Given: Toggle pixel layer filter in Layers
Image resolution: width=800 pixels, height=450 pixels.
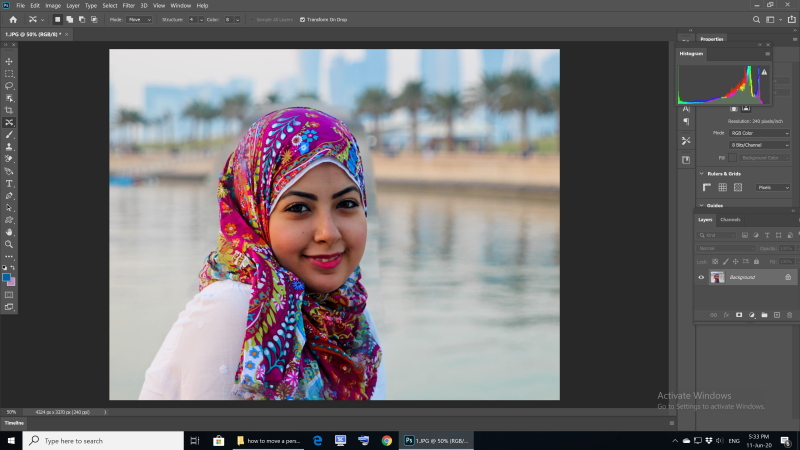Looking at the screenshot, I should point(745,235).
